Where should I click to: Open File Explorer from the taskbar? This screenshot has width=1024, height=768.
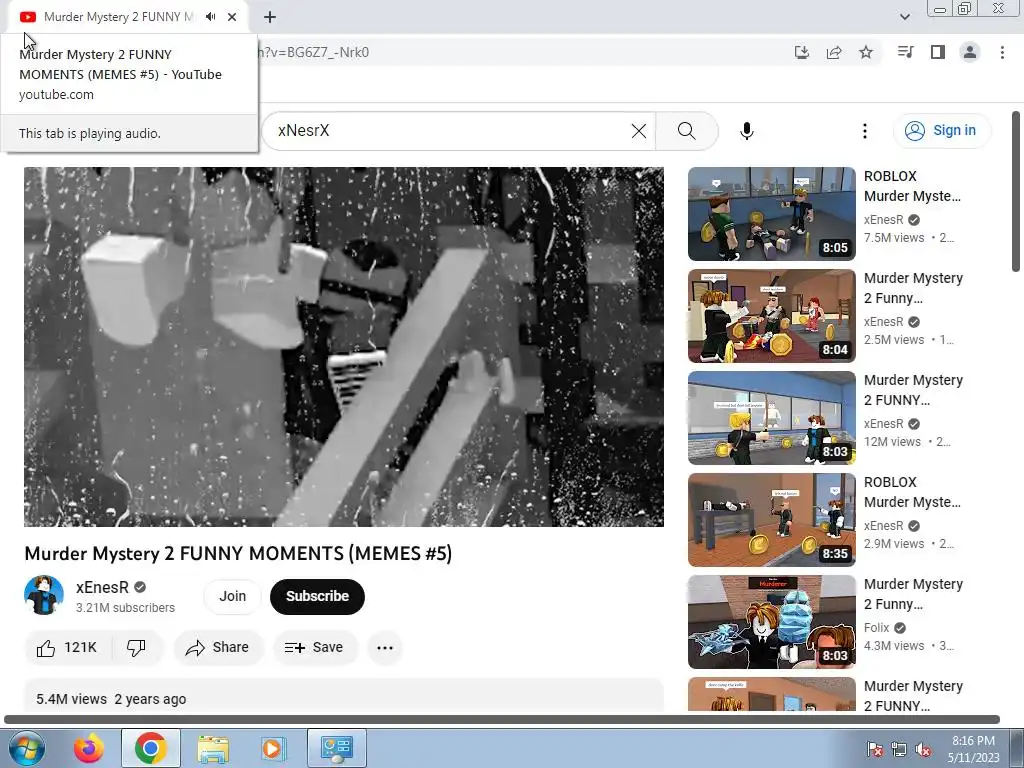click(x=213, y=748)
